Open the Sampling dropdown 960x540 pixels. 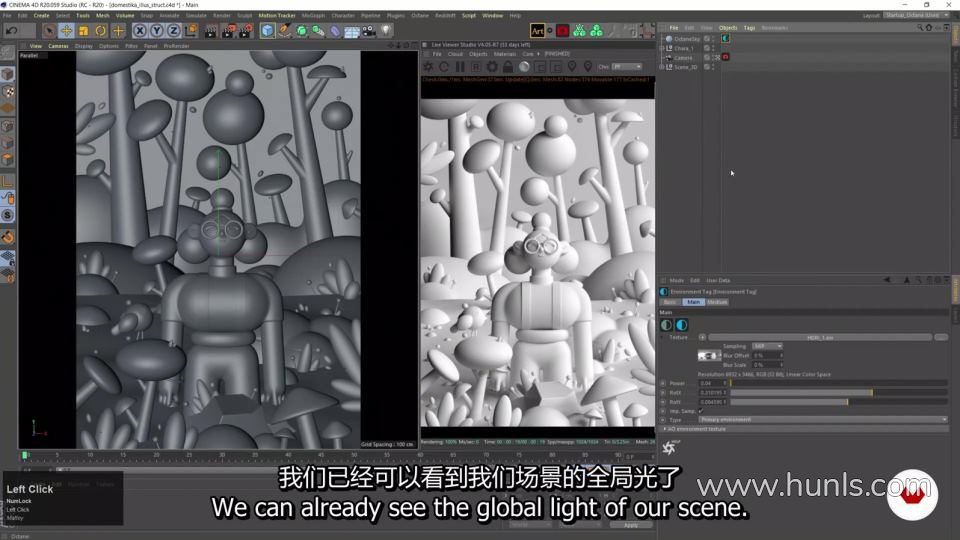point(767,346)
